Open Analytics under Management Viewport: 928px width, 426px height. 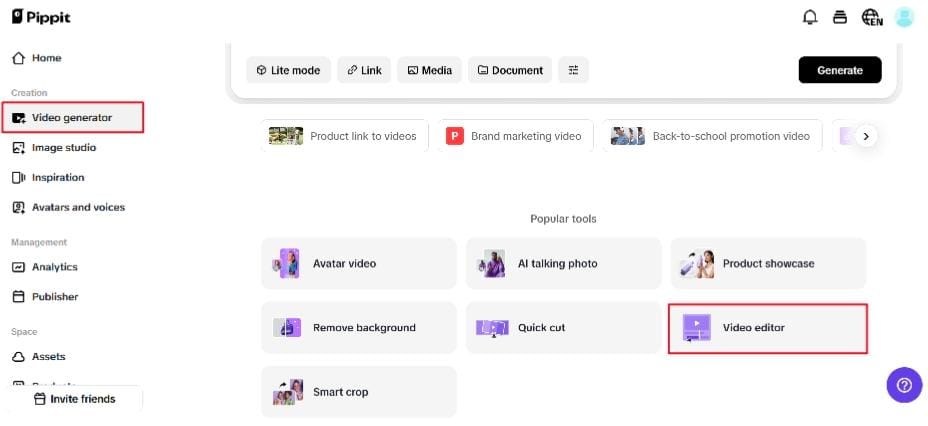click(54, 267)
